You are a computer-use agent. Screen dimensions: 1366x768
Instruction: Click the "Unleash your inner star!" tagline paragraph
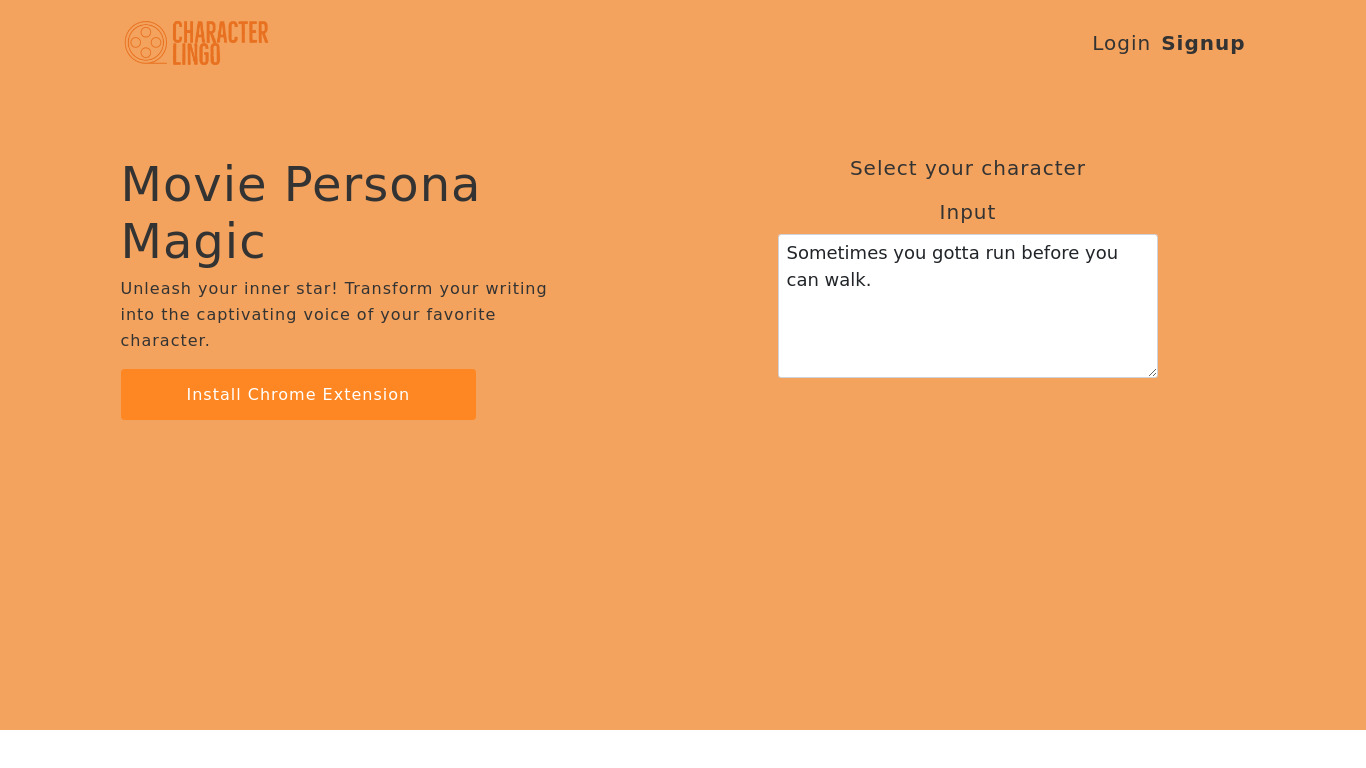click(x=334, y=314)
